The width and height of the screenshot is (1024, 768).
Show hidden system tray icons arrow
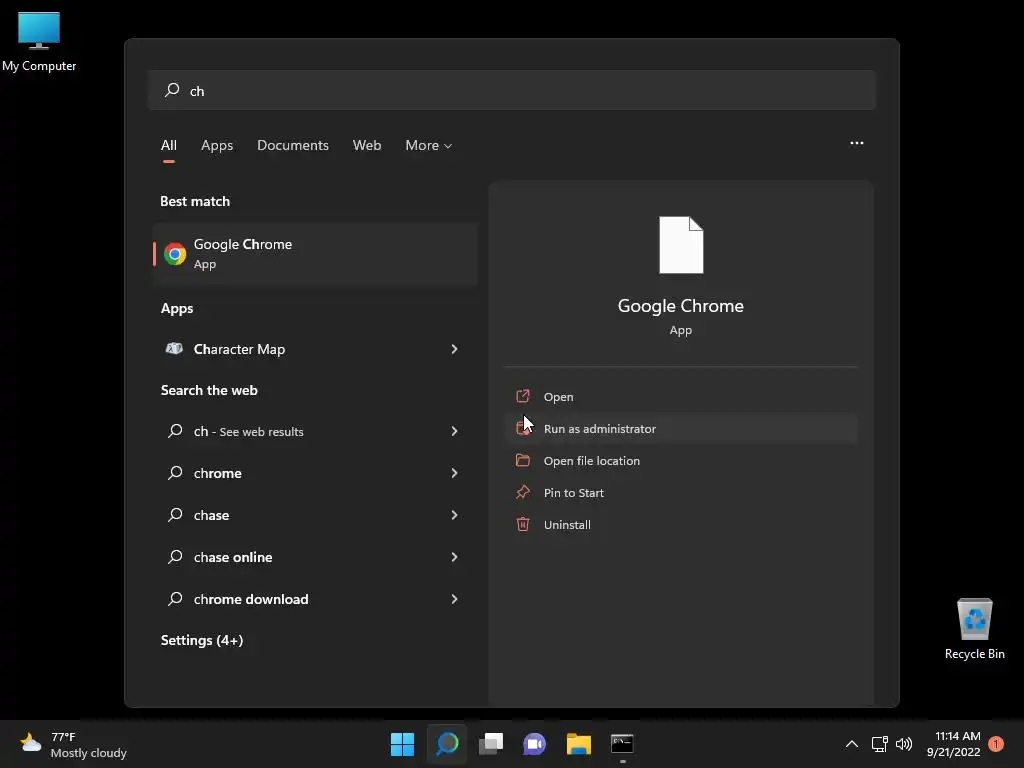(852, 744)
